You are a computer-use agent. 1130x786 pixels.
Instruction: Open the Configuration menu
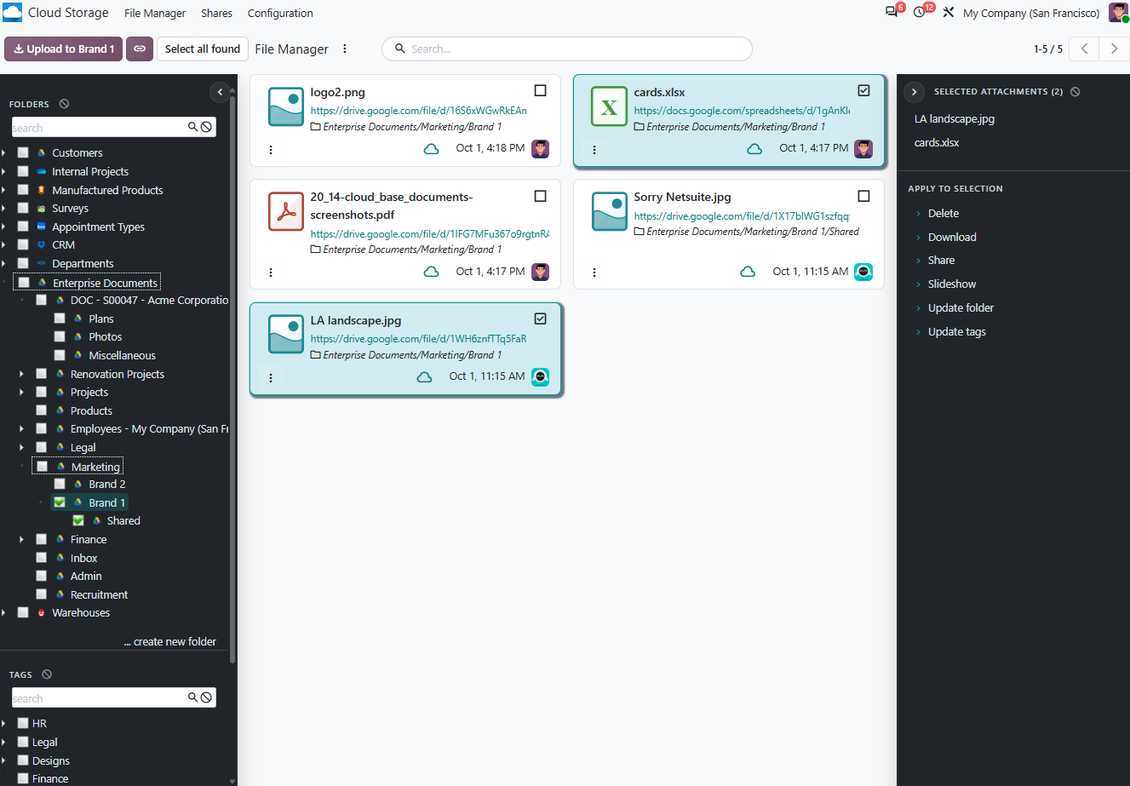[x=280, y=13]
